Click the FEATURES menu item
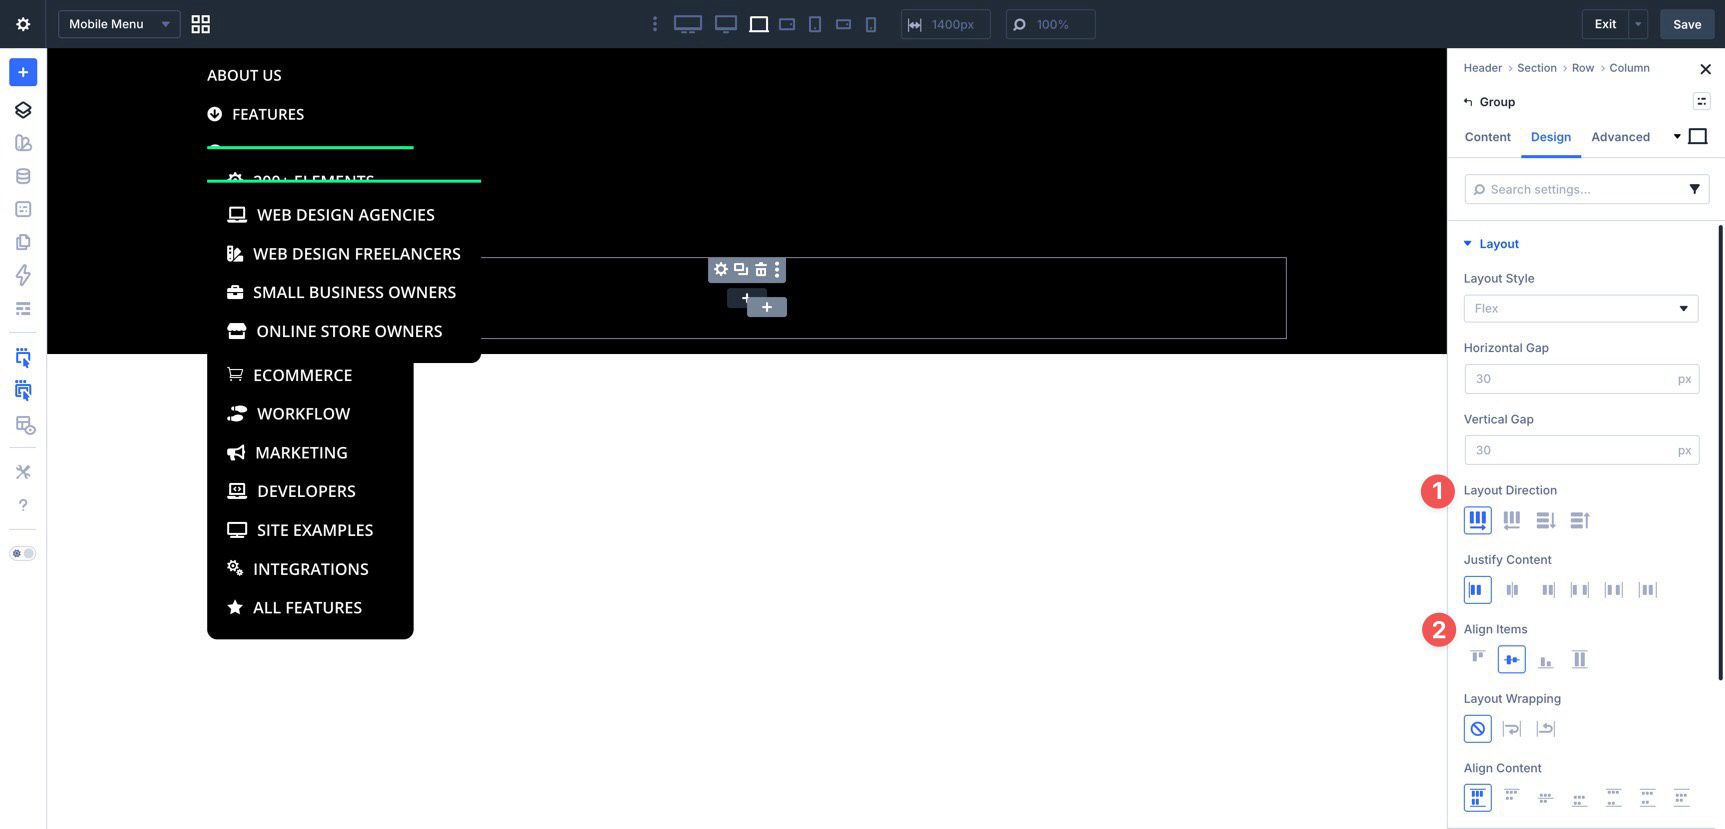Screen dimensions: 1725x829 pyautogui.click(x=268, y=114)
